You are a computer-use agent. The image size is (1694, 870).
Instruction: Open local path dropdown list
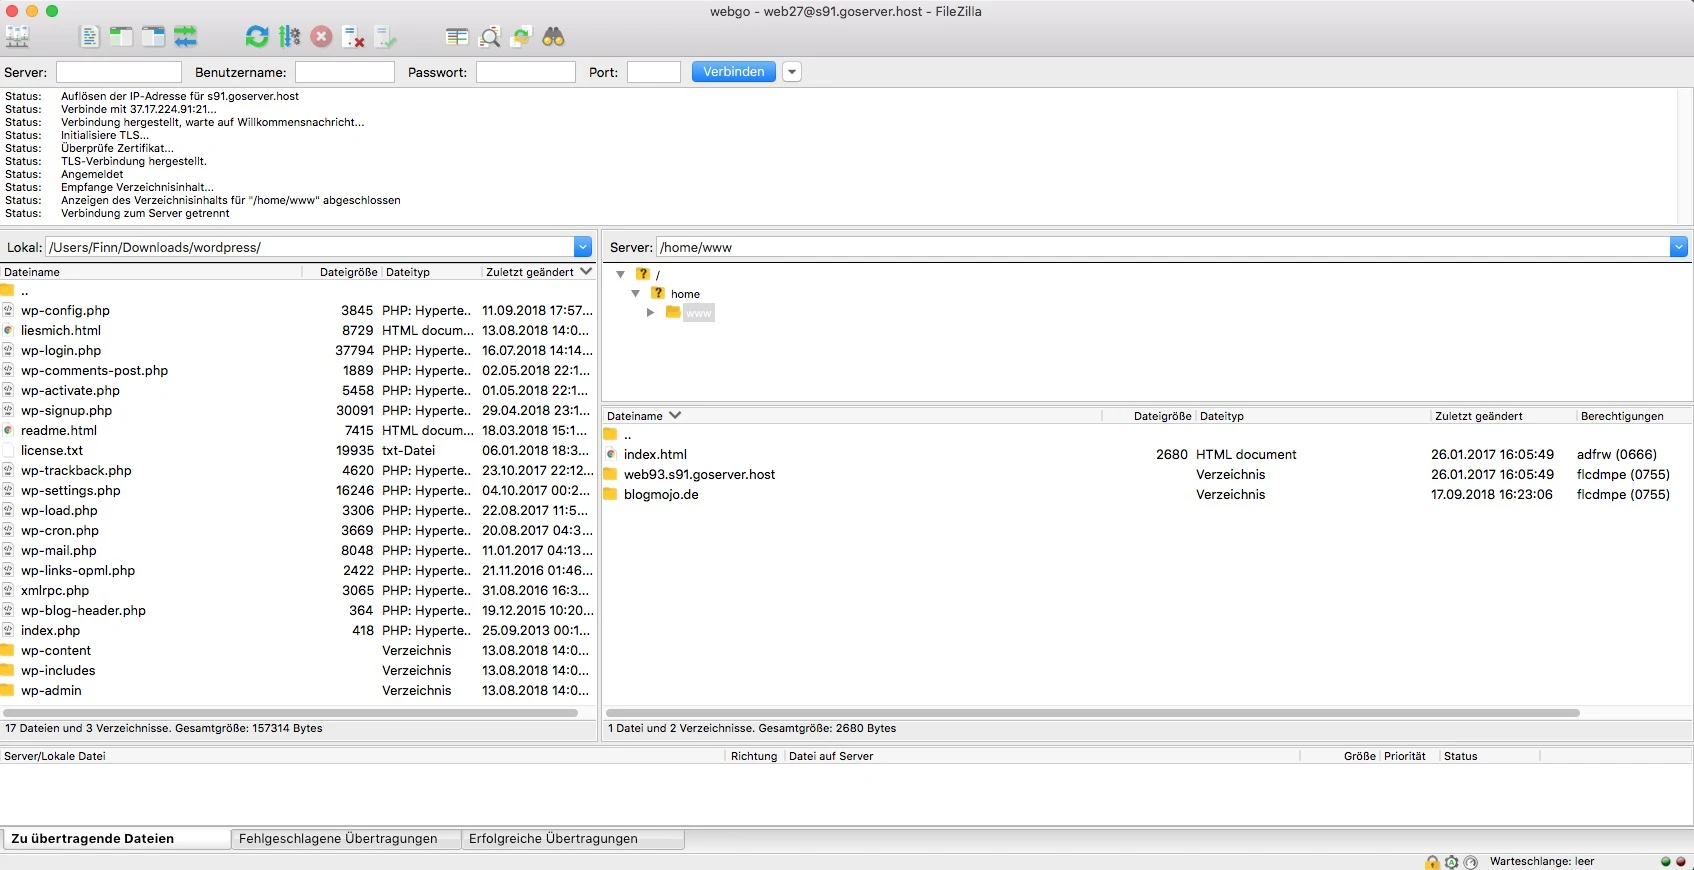click(x=583, y=247)
